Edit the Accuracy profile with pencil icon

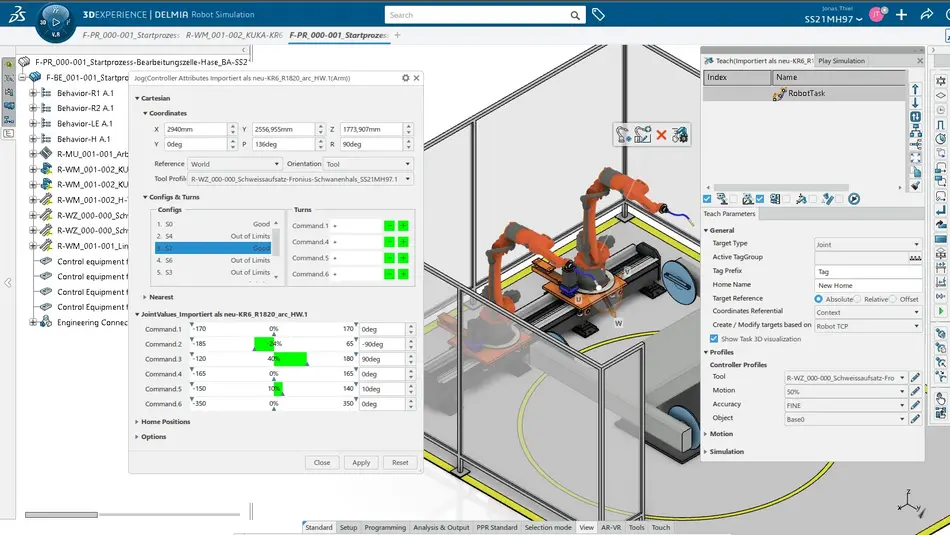[915, 405]
